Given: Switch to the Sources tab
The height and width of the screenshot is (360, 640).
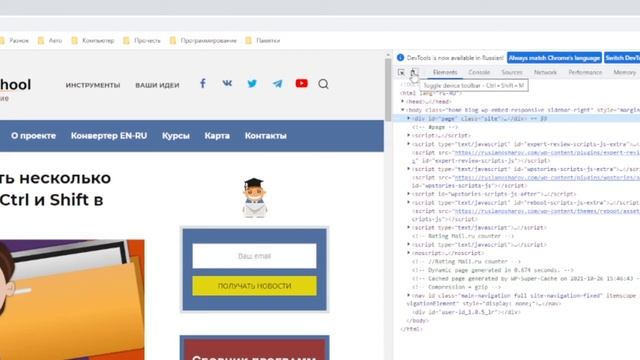Looking at the screenshot, I should point(512,72).
